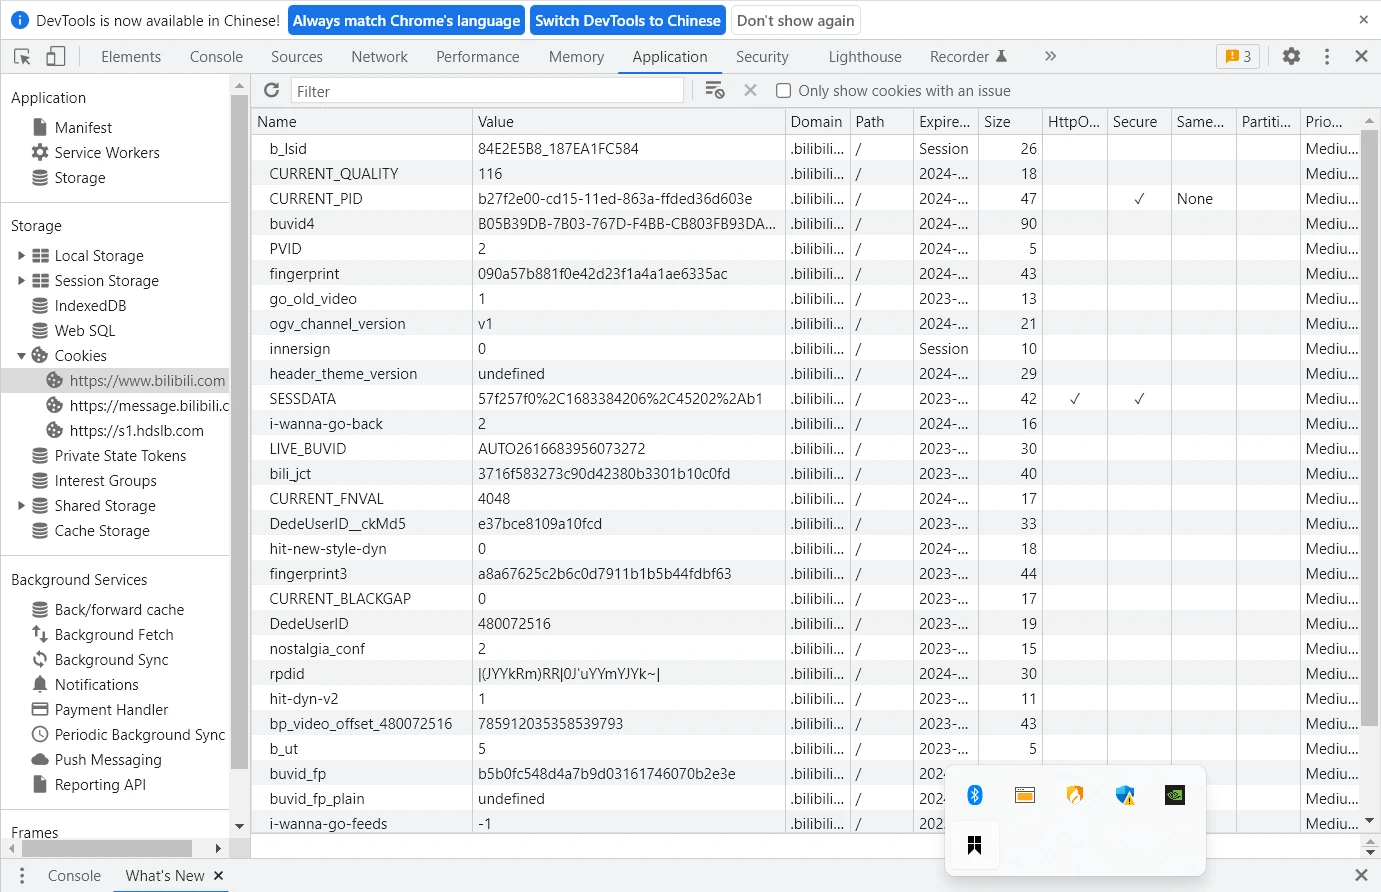Sort cookies by Size column header
The width and height of the screenshot is (1381, 892).
click(x=1009, y=122)
